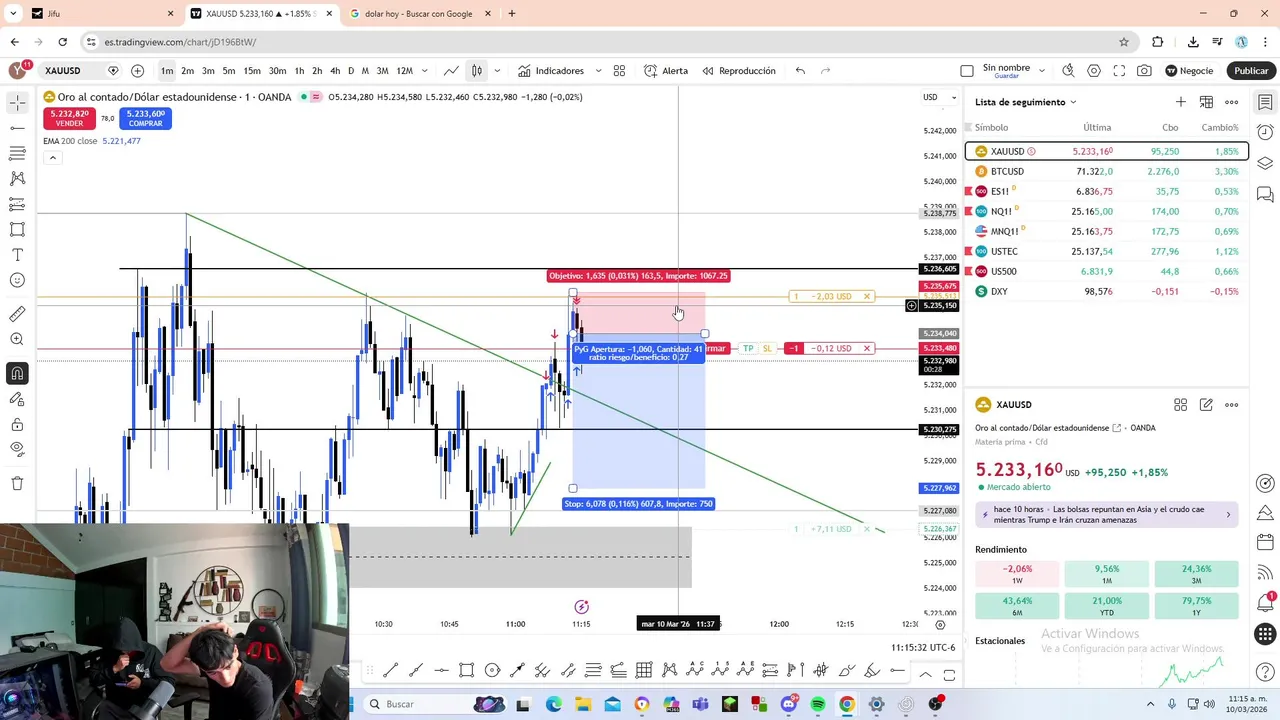
Task: Switch to the 4h timeframe
Action: [x=335, y=71]
